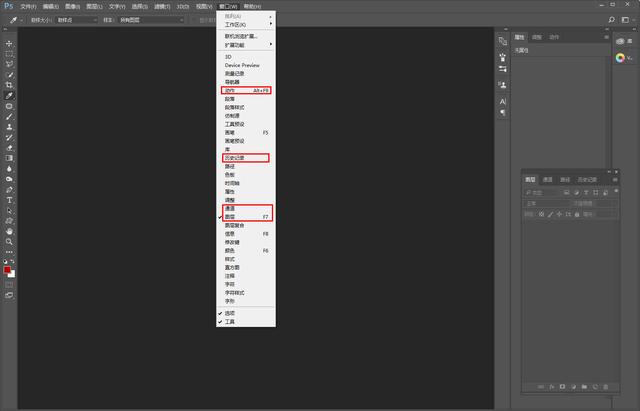Switch to the 调整 tab beside 属性
The width and height of the screenshot is (640, 411).
point(537,37)
